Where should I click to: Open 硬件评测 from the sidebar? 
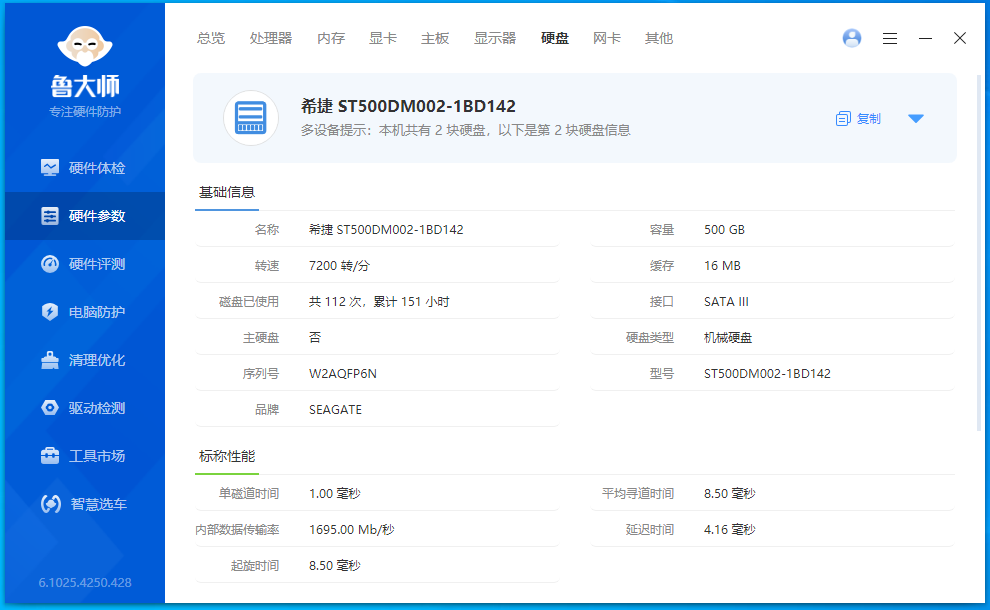[85, 264]
